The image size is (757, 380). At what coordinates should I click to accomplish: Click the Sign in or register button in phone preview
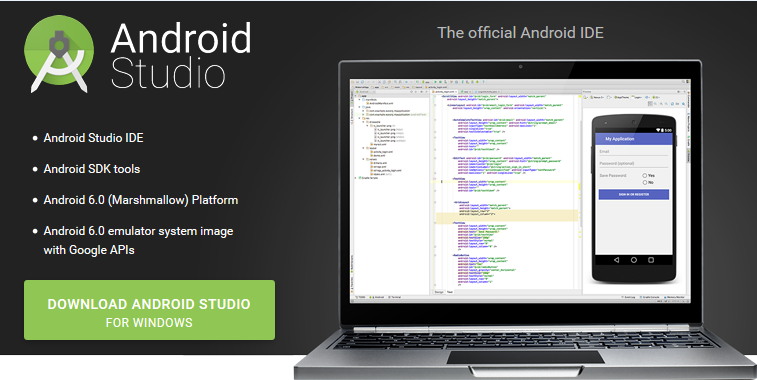coord(633,195)
